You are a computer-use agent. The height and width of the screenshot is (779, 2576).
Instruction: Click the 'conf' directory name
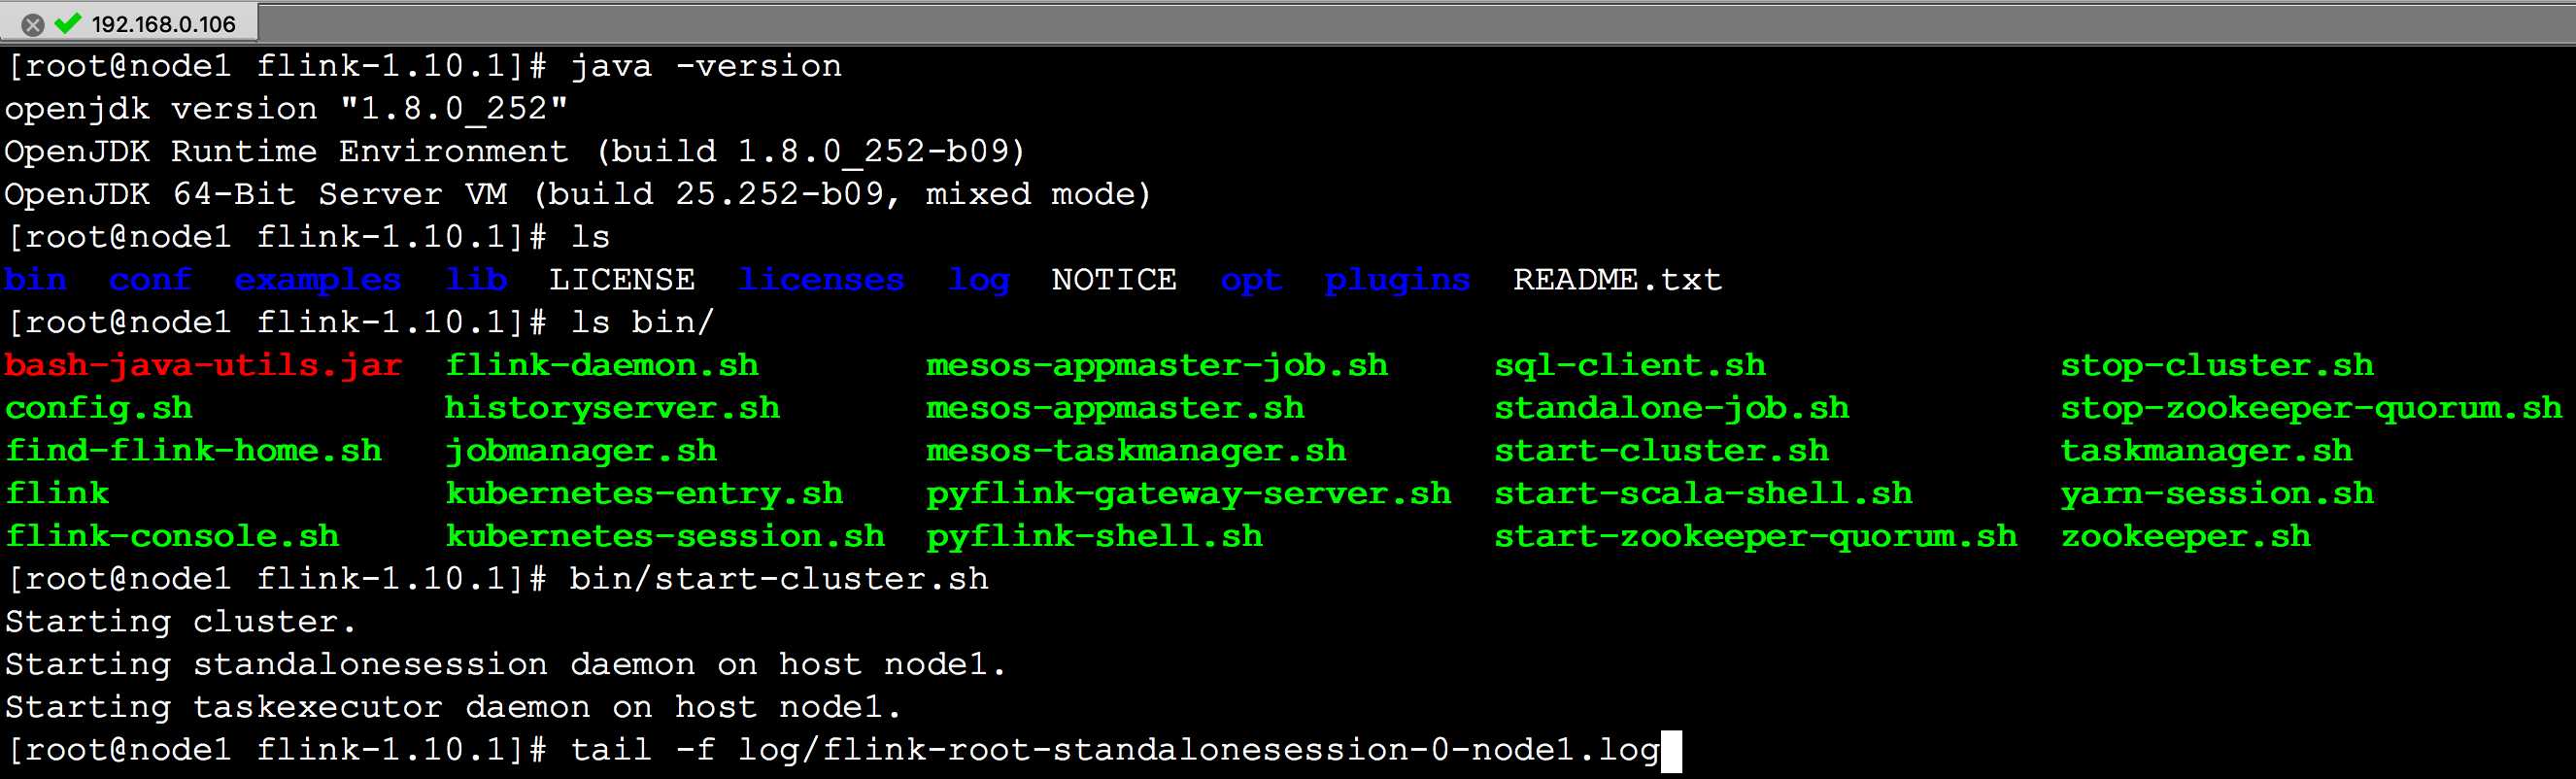[150, 280]
